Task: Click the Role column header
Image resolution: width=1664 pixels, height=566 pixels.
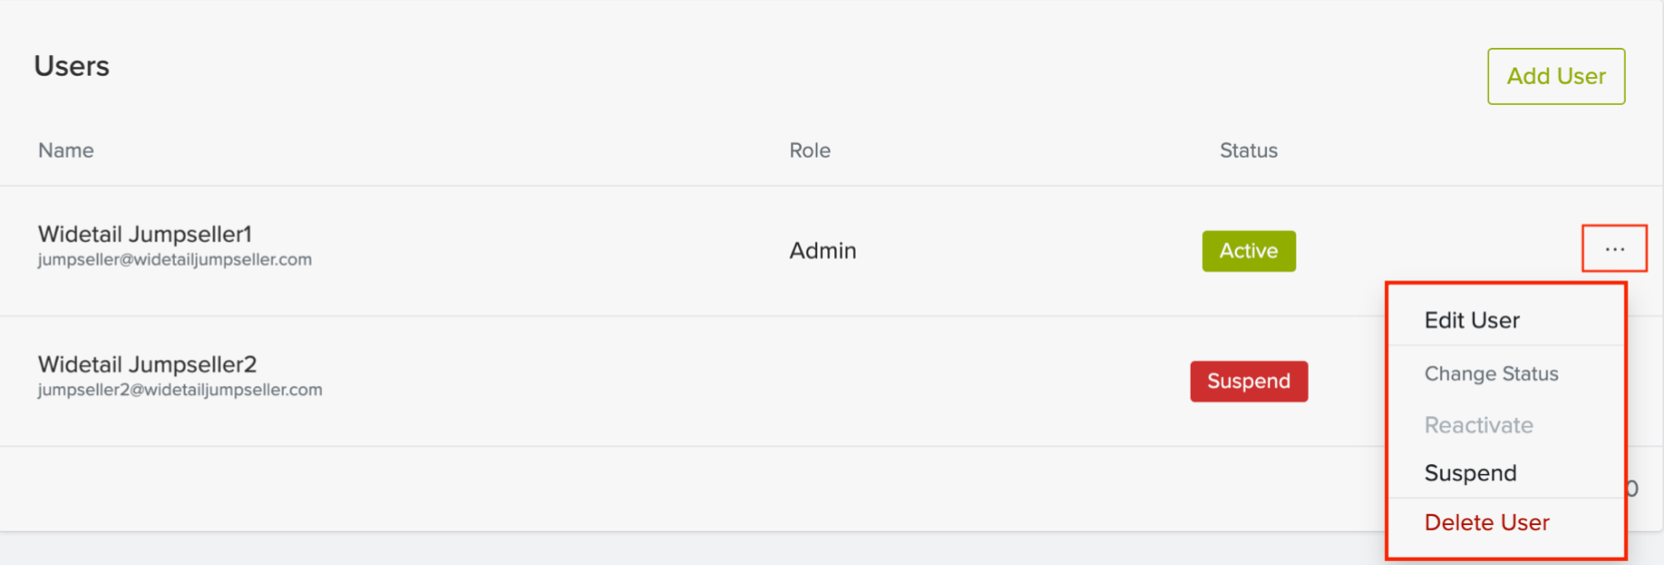Action: 809,151
